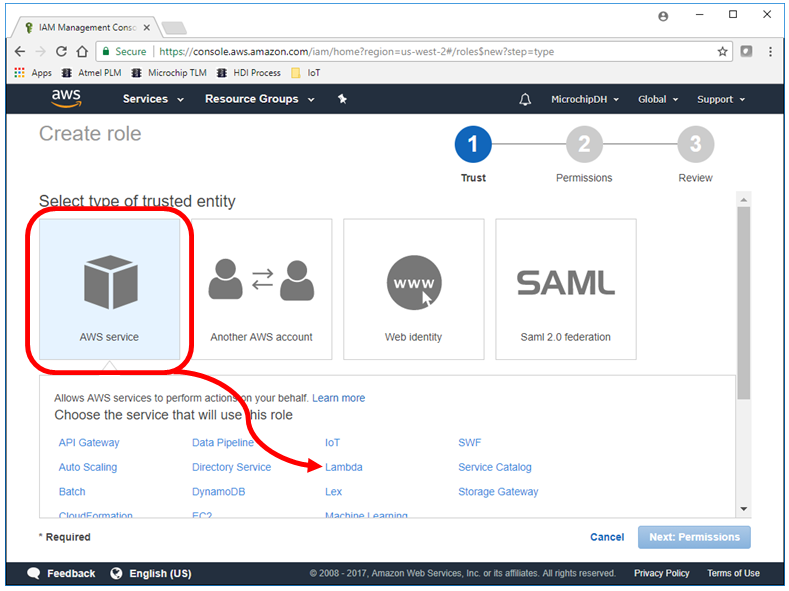Image resolution: width=789 pixels, height=591 pixels.
Task: Open the Support dropdown menu
Action: pos(721,99)
